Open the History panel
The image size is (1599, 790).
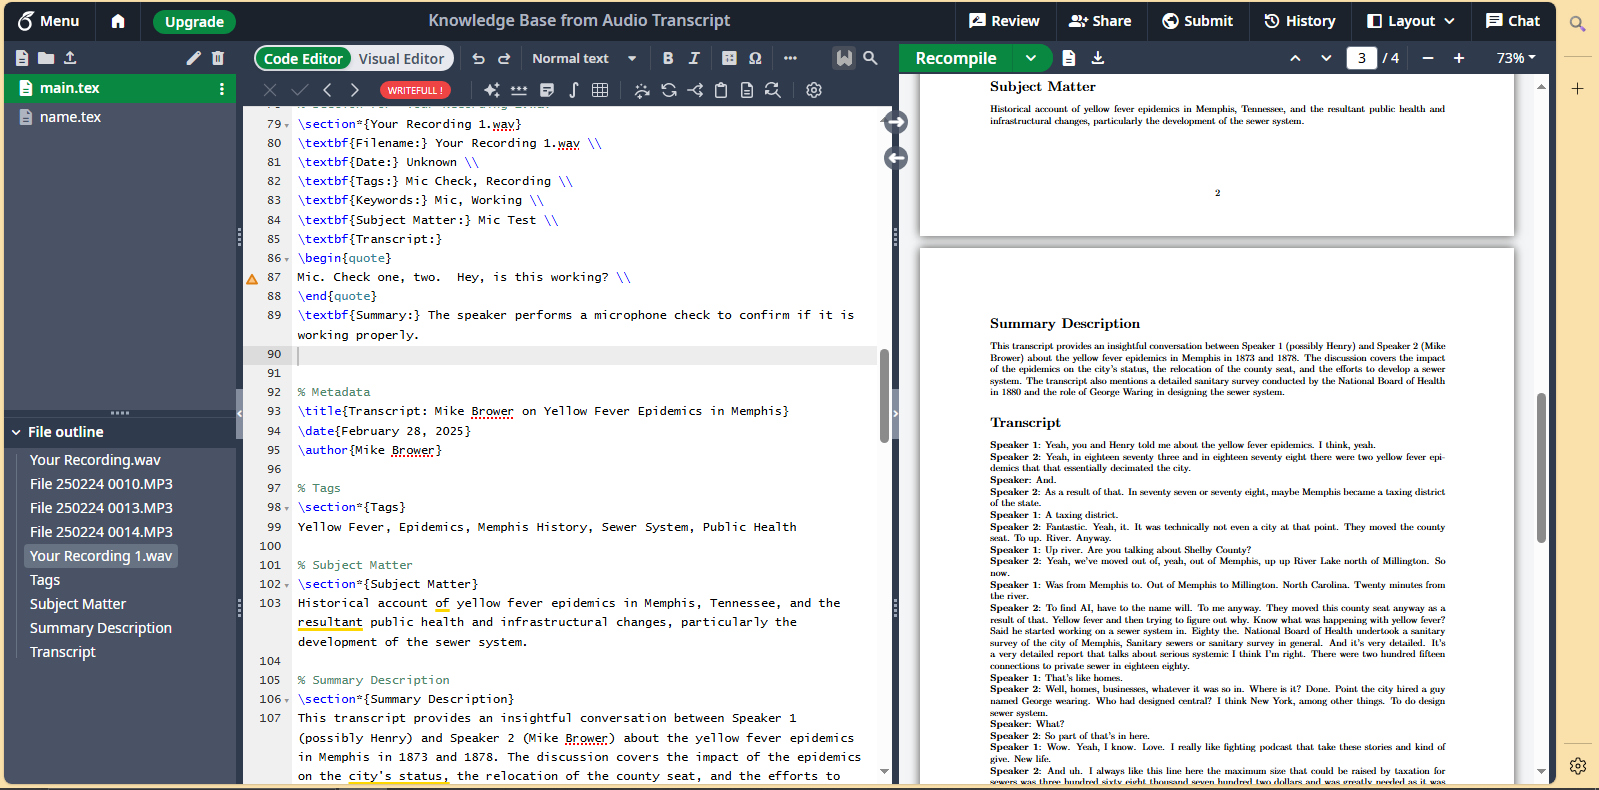pyautogui.click(x=1299, y=21)
